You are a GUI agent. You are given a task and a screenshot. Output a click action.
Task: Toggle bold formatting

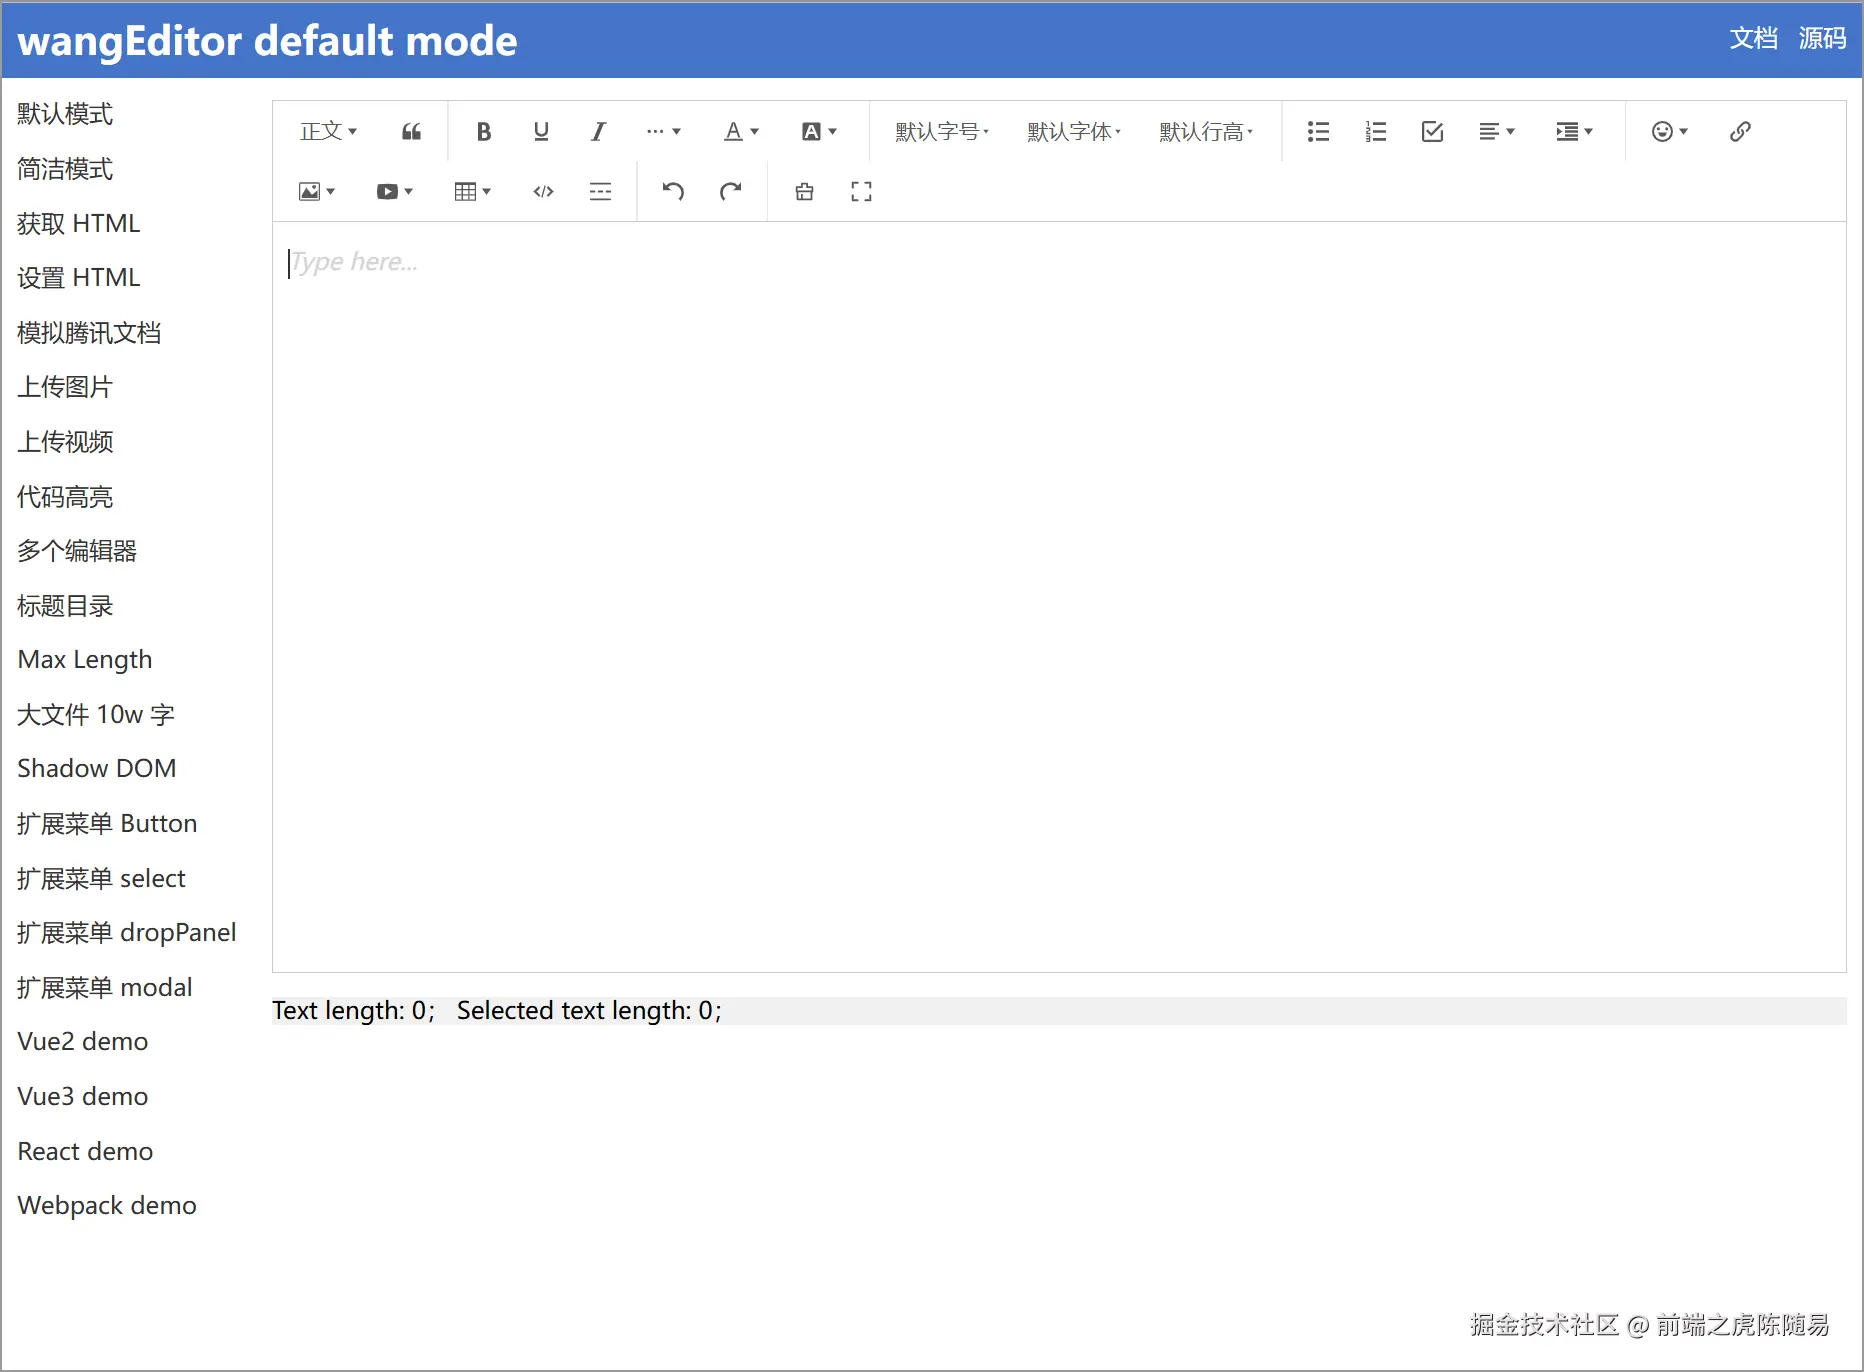coord(484,132)
